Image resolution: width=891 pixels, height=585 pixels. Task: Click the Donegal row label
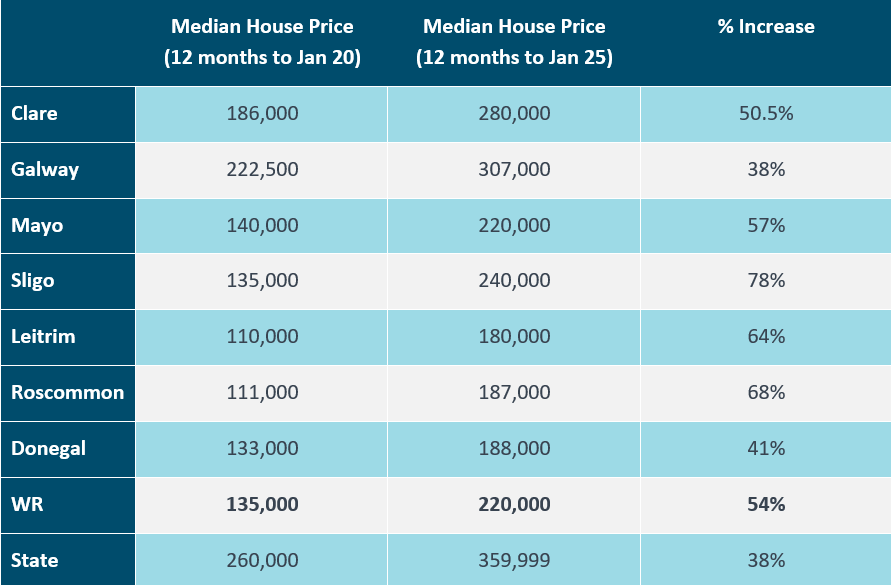pyautogui.click(x=48, y=448)
